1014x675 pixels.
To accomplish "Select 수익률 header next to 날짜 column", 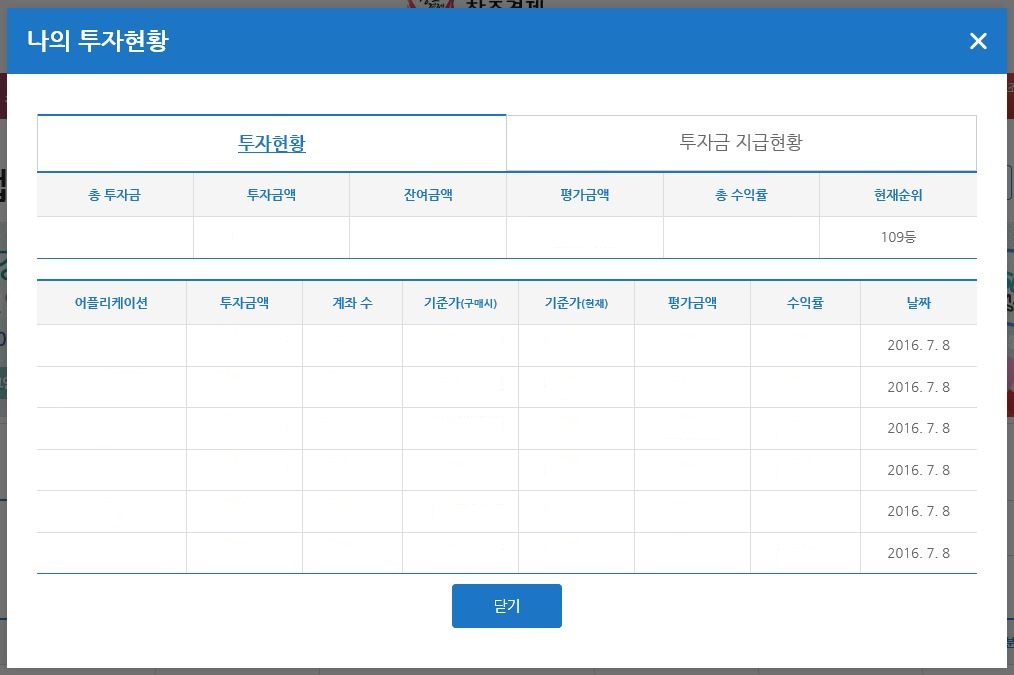I will (x=805, y=303).
